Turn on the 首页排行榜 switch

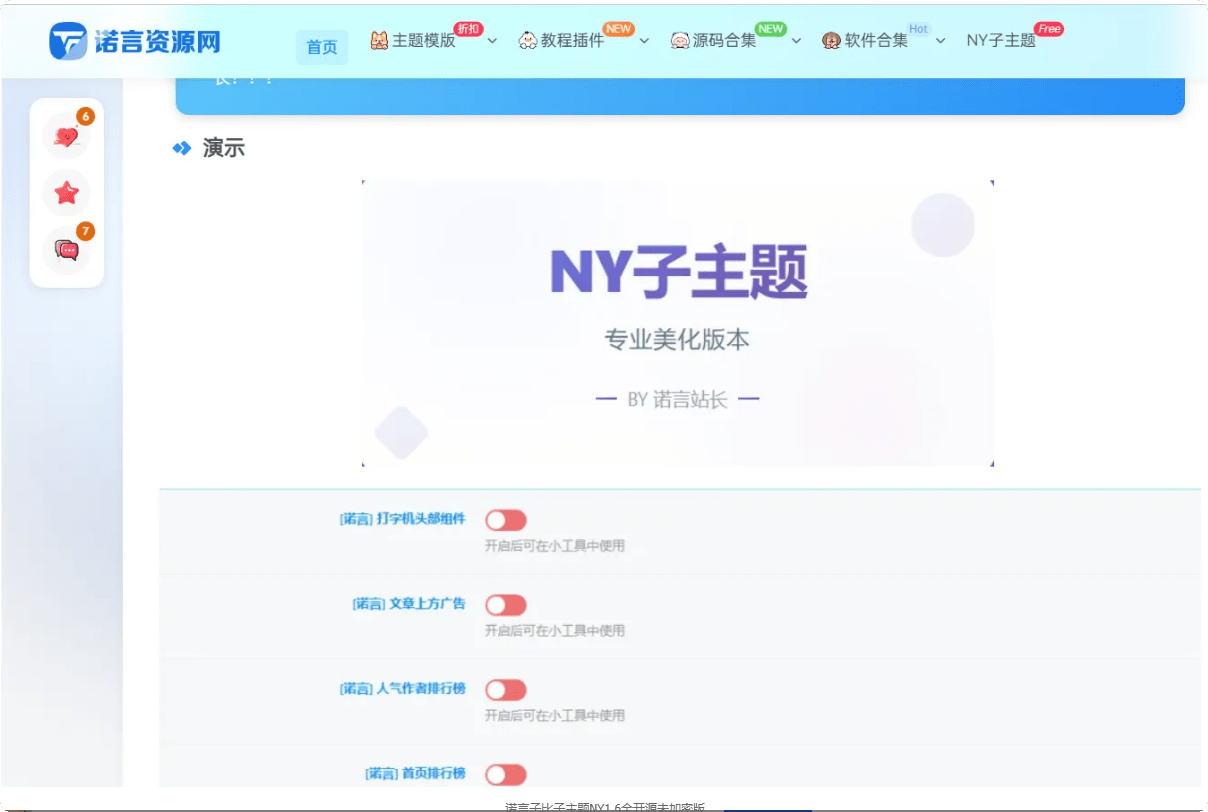click(506, 775)
